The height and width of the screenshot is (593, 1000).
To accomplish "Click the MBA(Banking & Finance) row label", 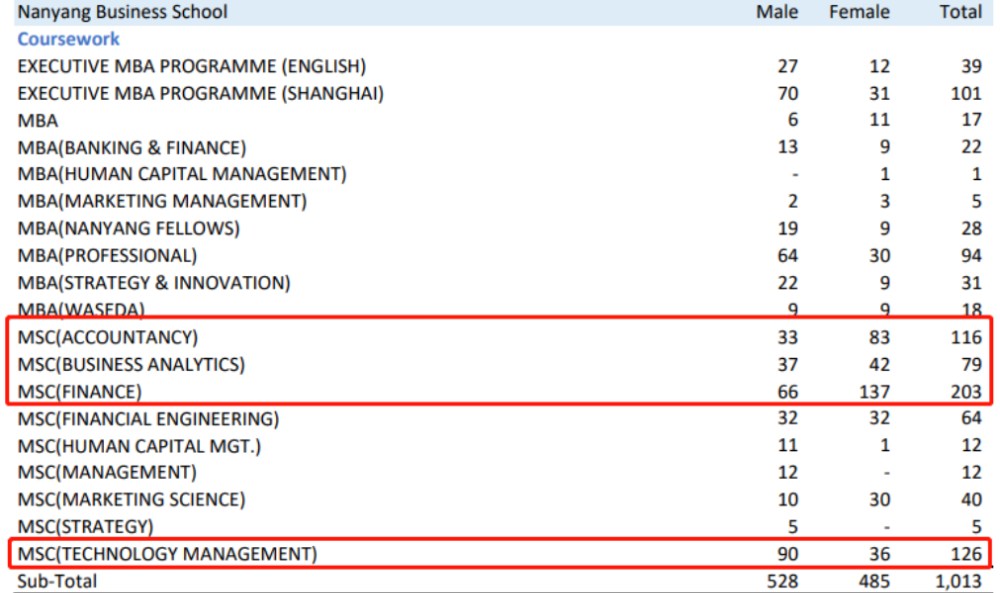I will click(x=131, y=148).
